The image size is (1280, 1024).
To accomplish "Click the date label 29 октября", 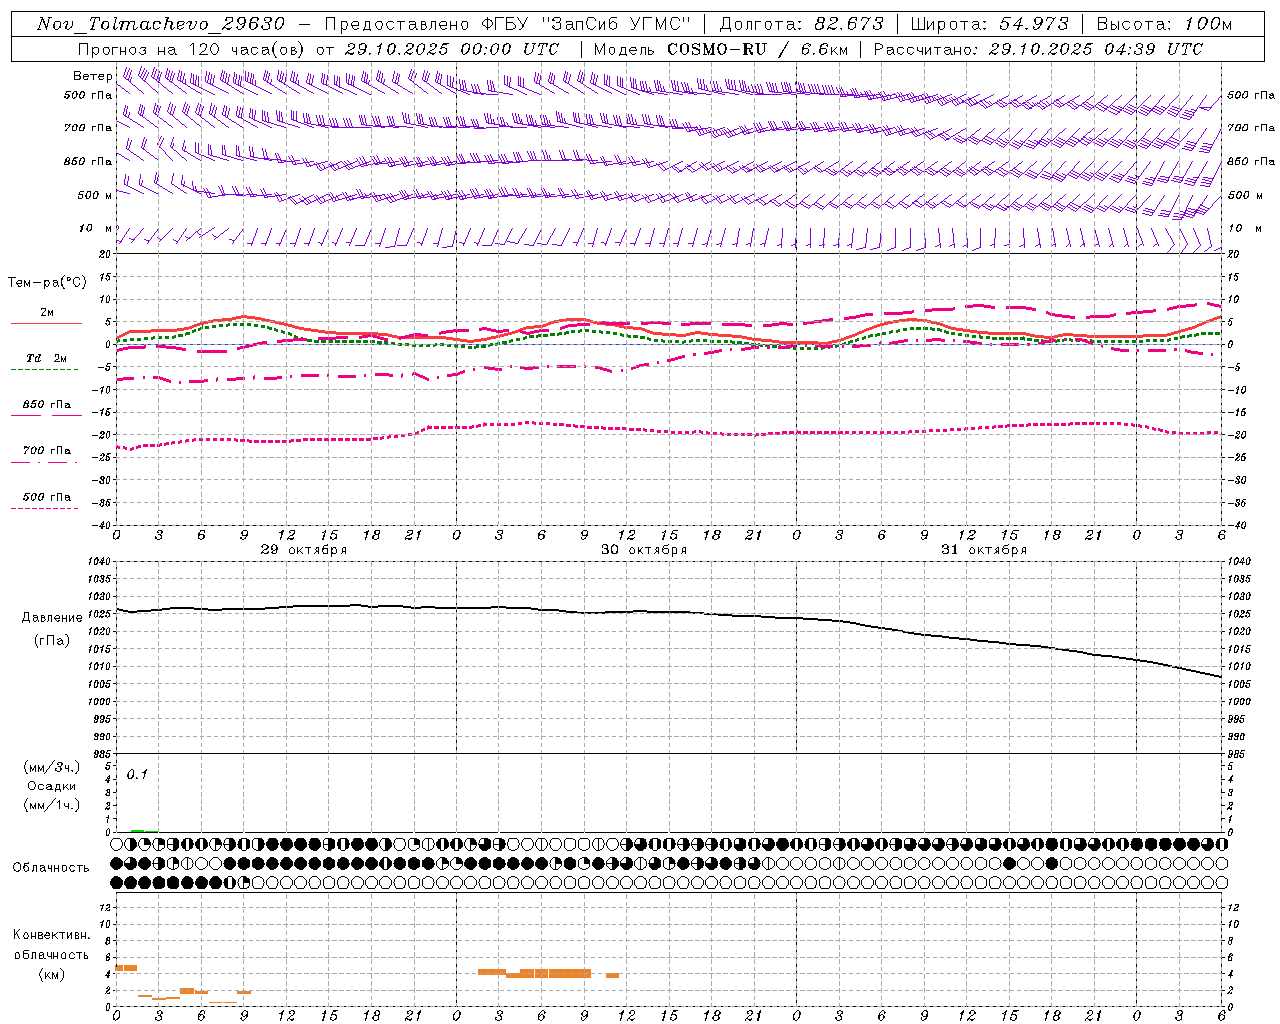I will [304, 550].
